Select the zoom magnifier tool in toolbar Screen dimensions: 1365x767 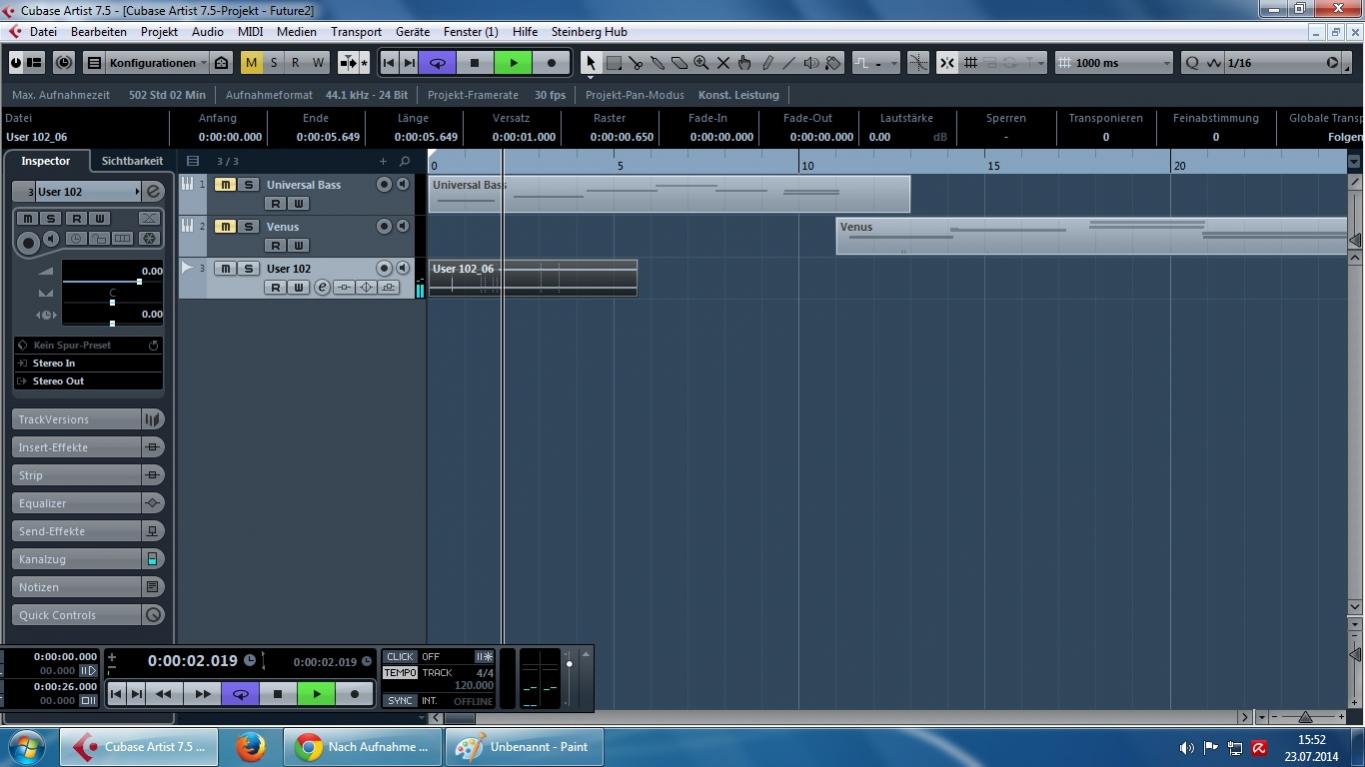point(701,63)
